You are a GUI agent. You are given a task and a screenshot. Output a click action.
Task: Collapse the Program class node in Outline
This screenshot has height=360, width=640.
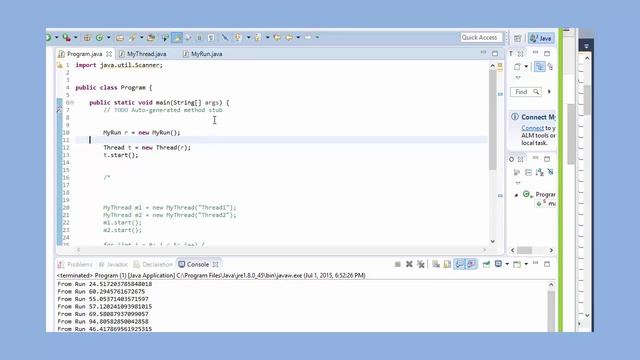click(x=516, y=195)
